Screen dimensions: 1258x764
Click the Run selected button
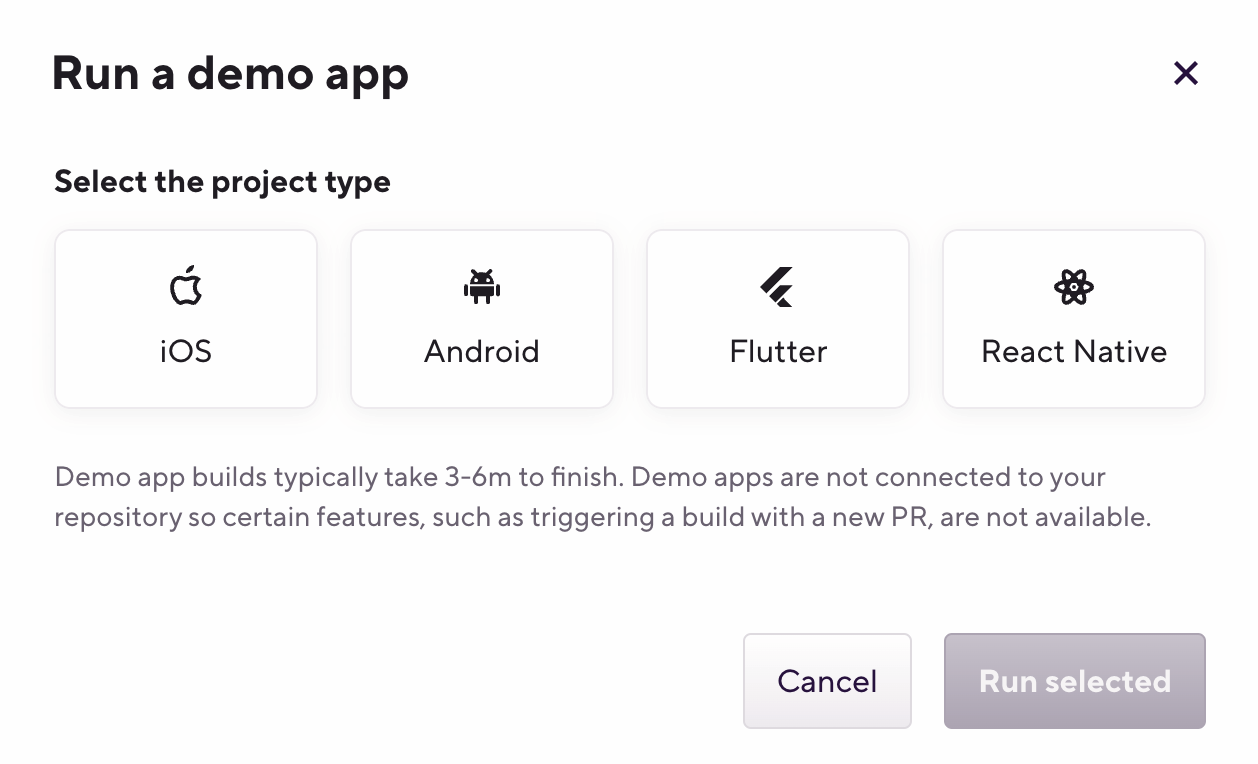click(x=1074, y=681)
